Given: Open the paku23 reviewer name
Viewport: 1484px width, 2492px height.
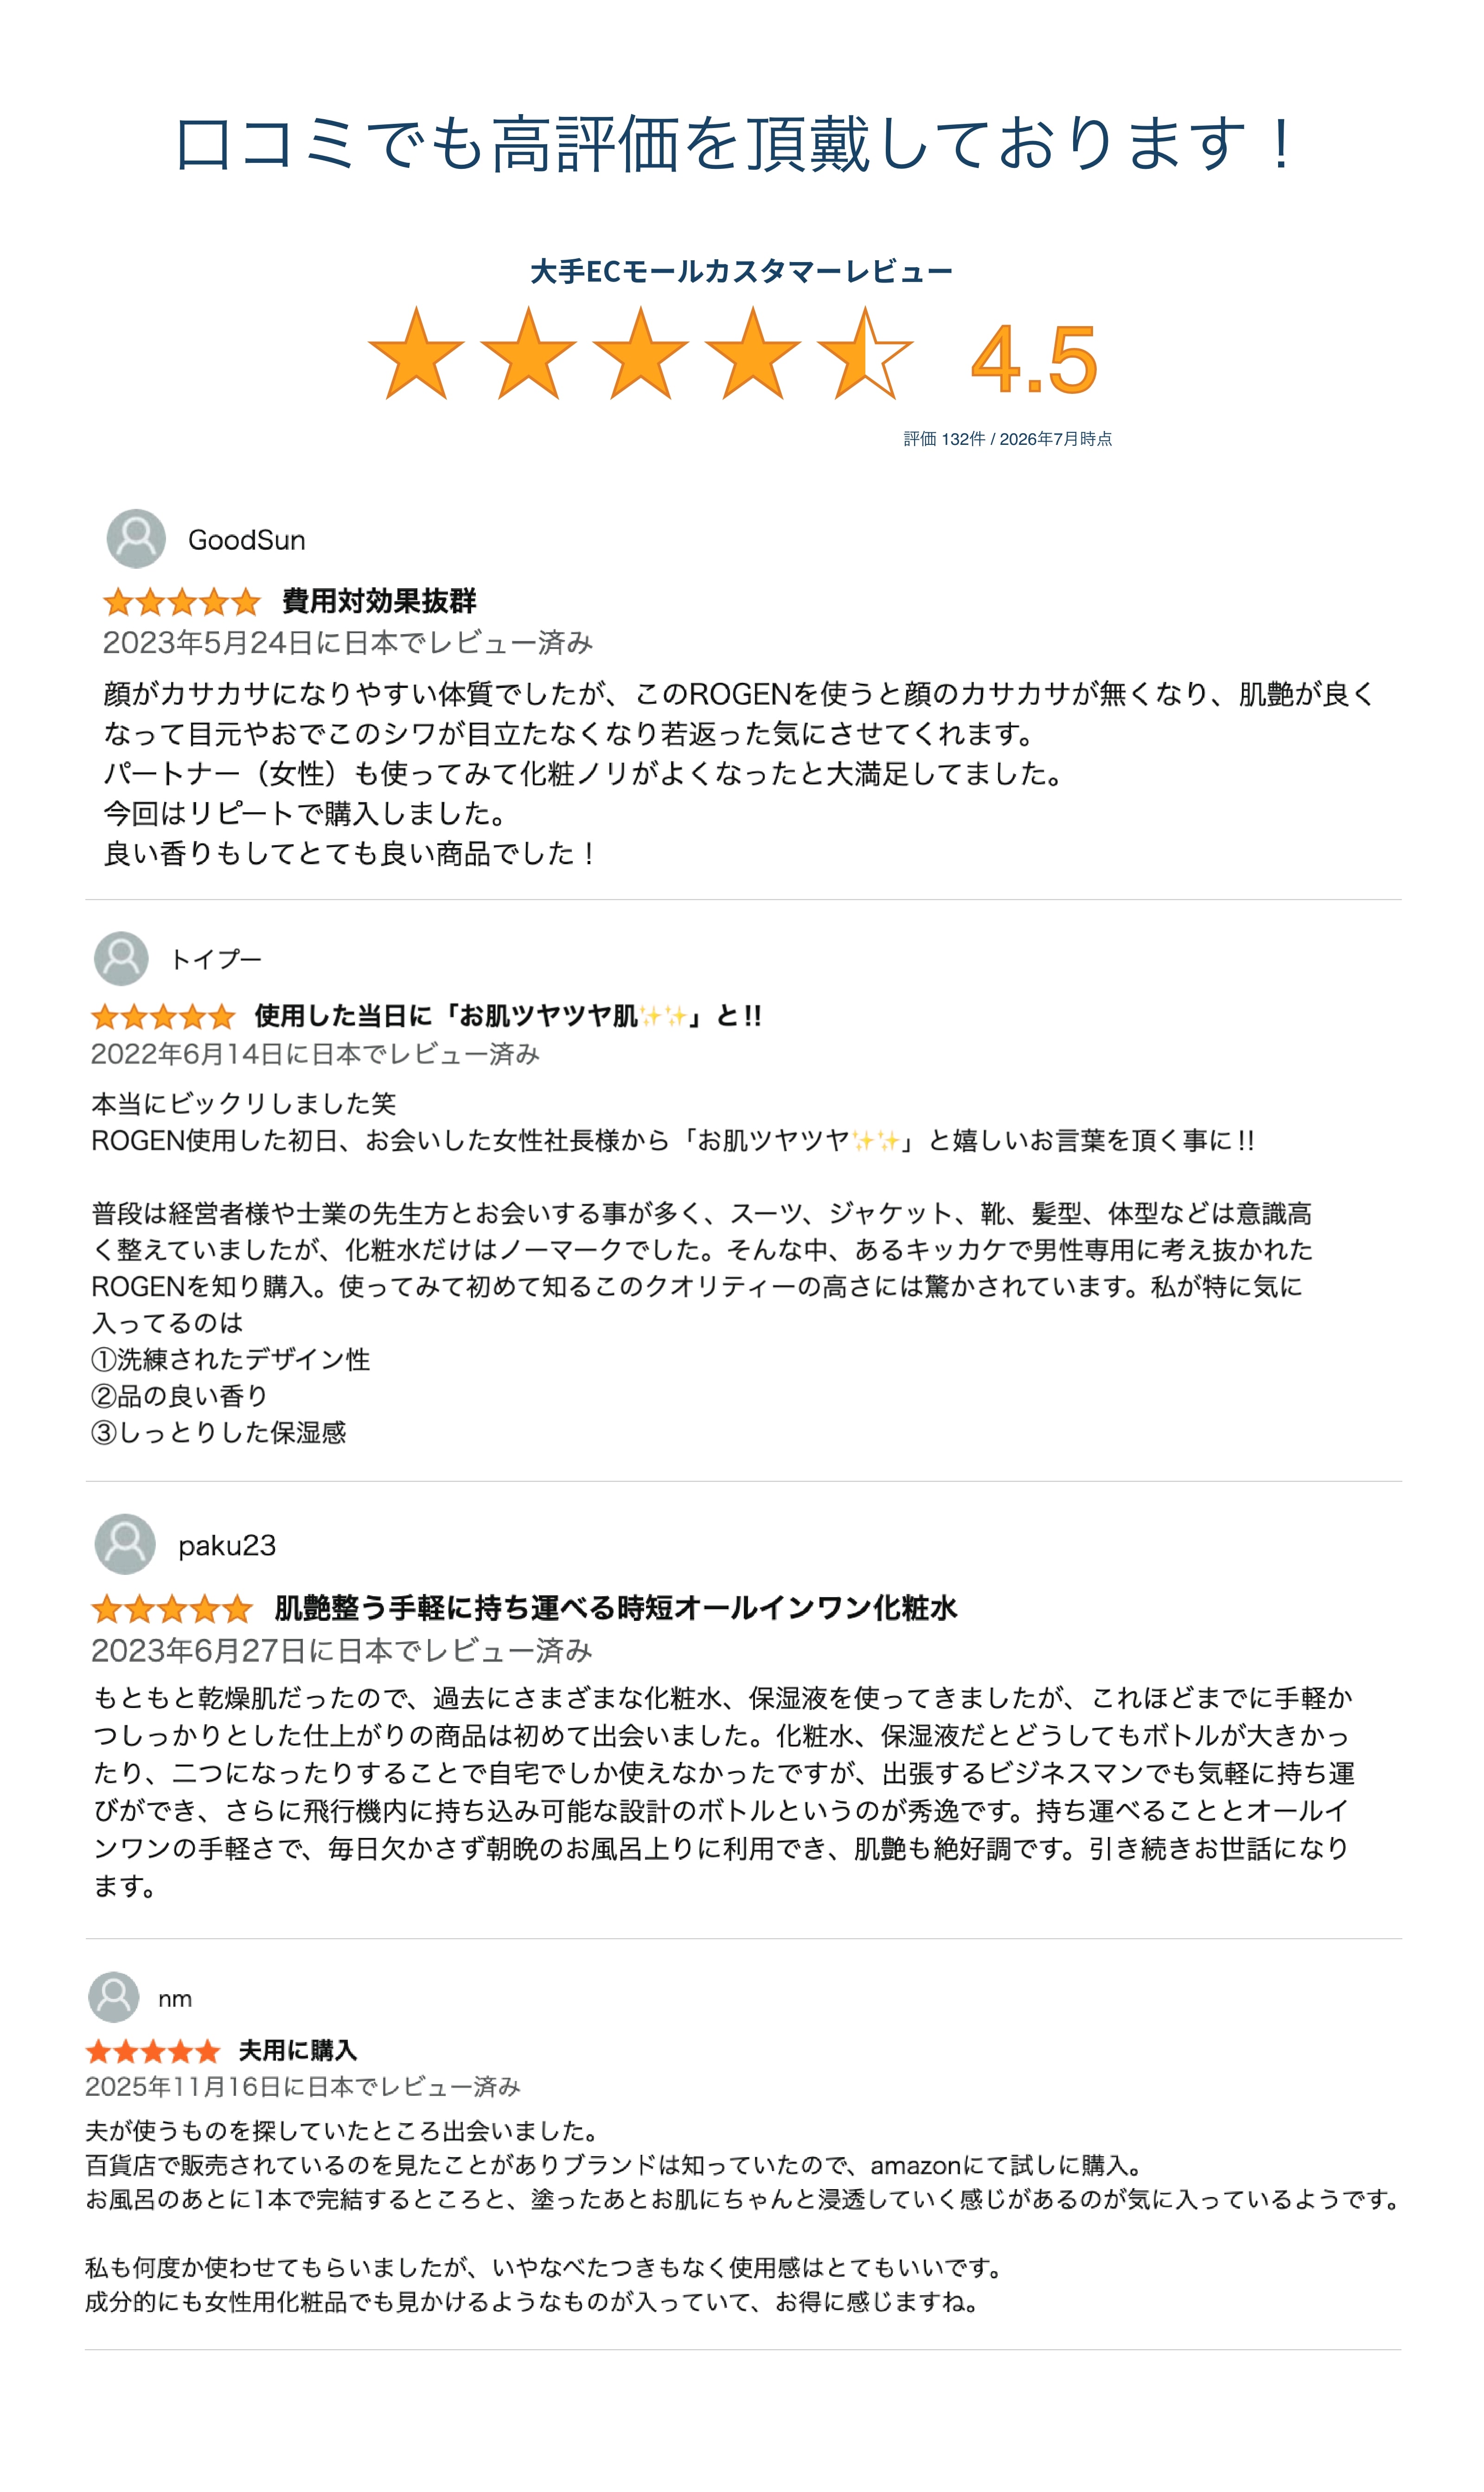Looking at the screenshot, I should click(x=227, y=1546).
